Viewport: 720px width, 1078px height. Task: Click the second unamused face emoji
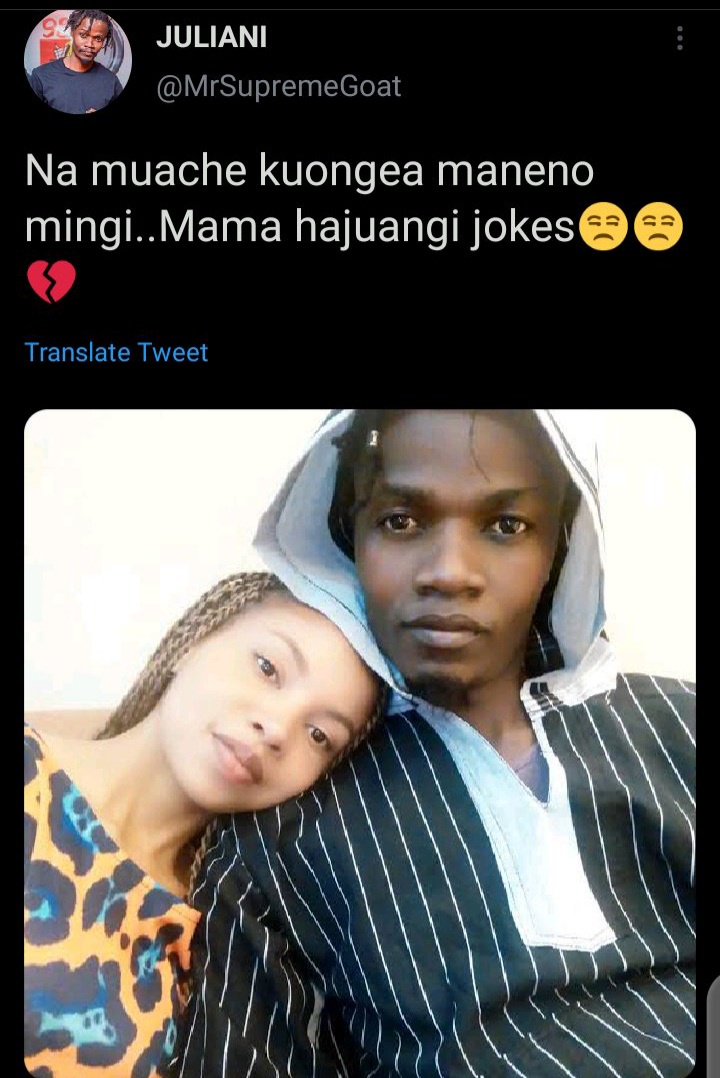(658, 229)
